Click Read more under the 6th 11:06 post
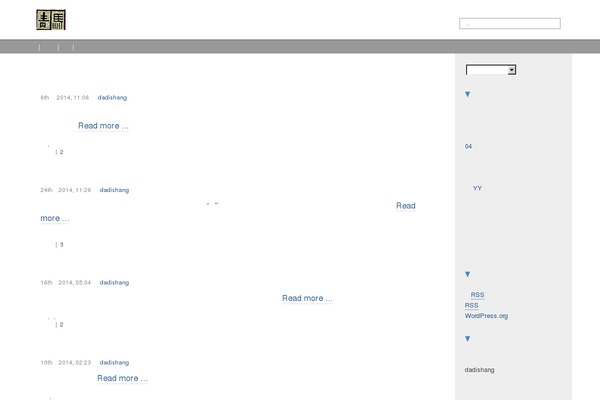The height and width of the screenshot is (400, 600). coord(103,126)
